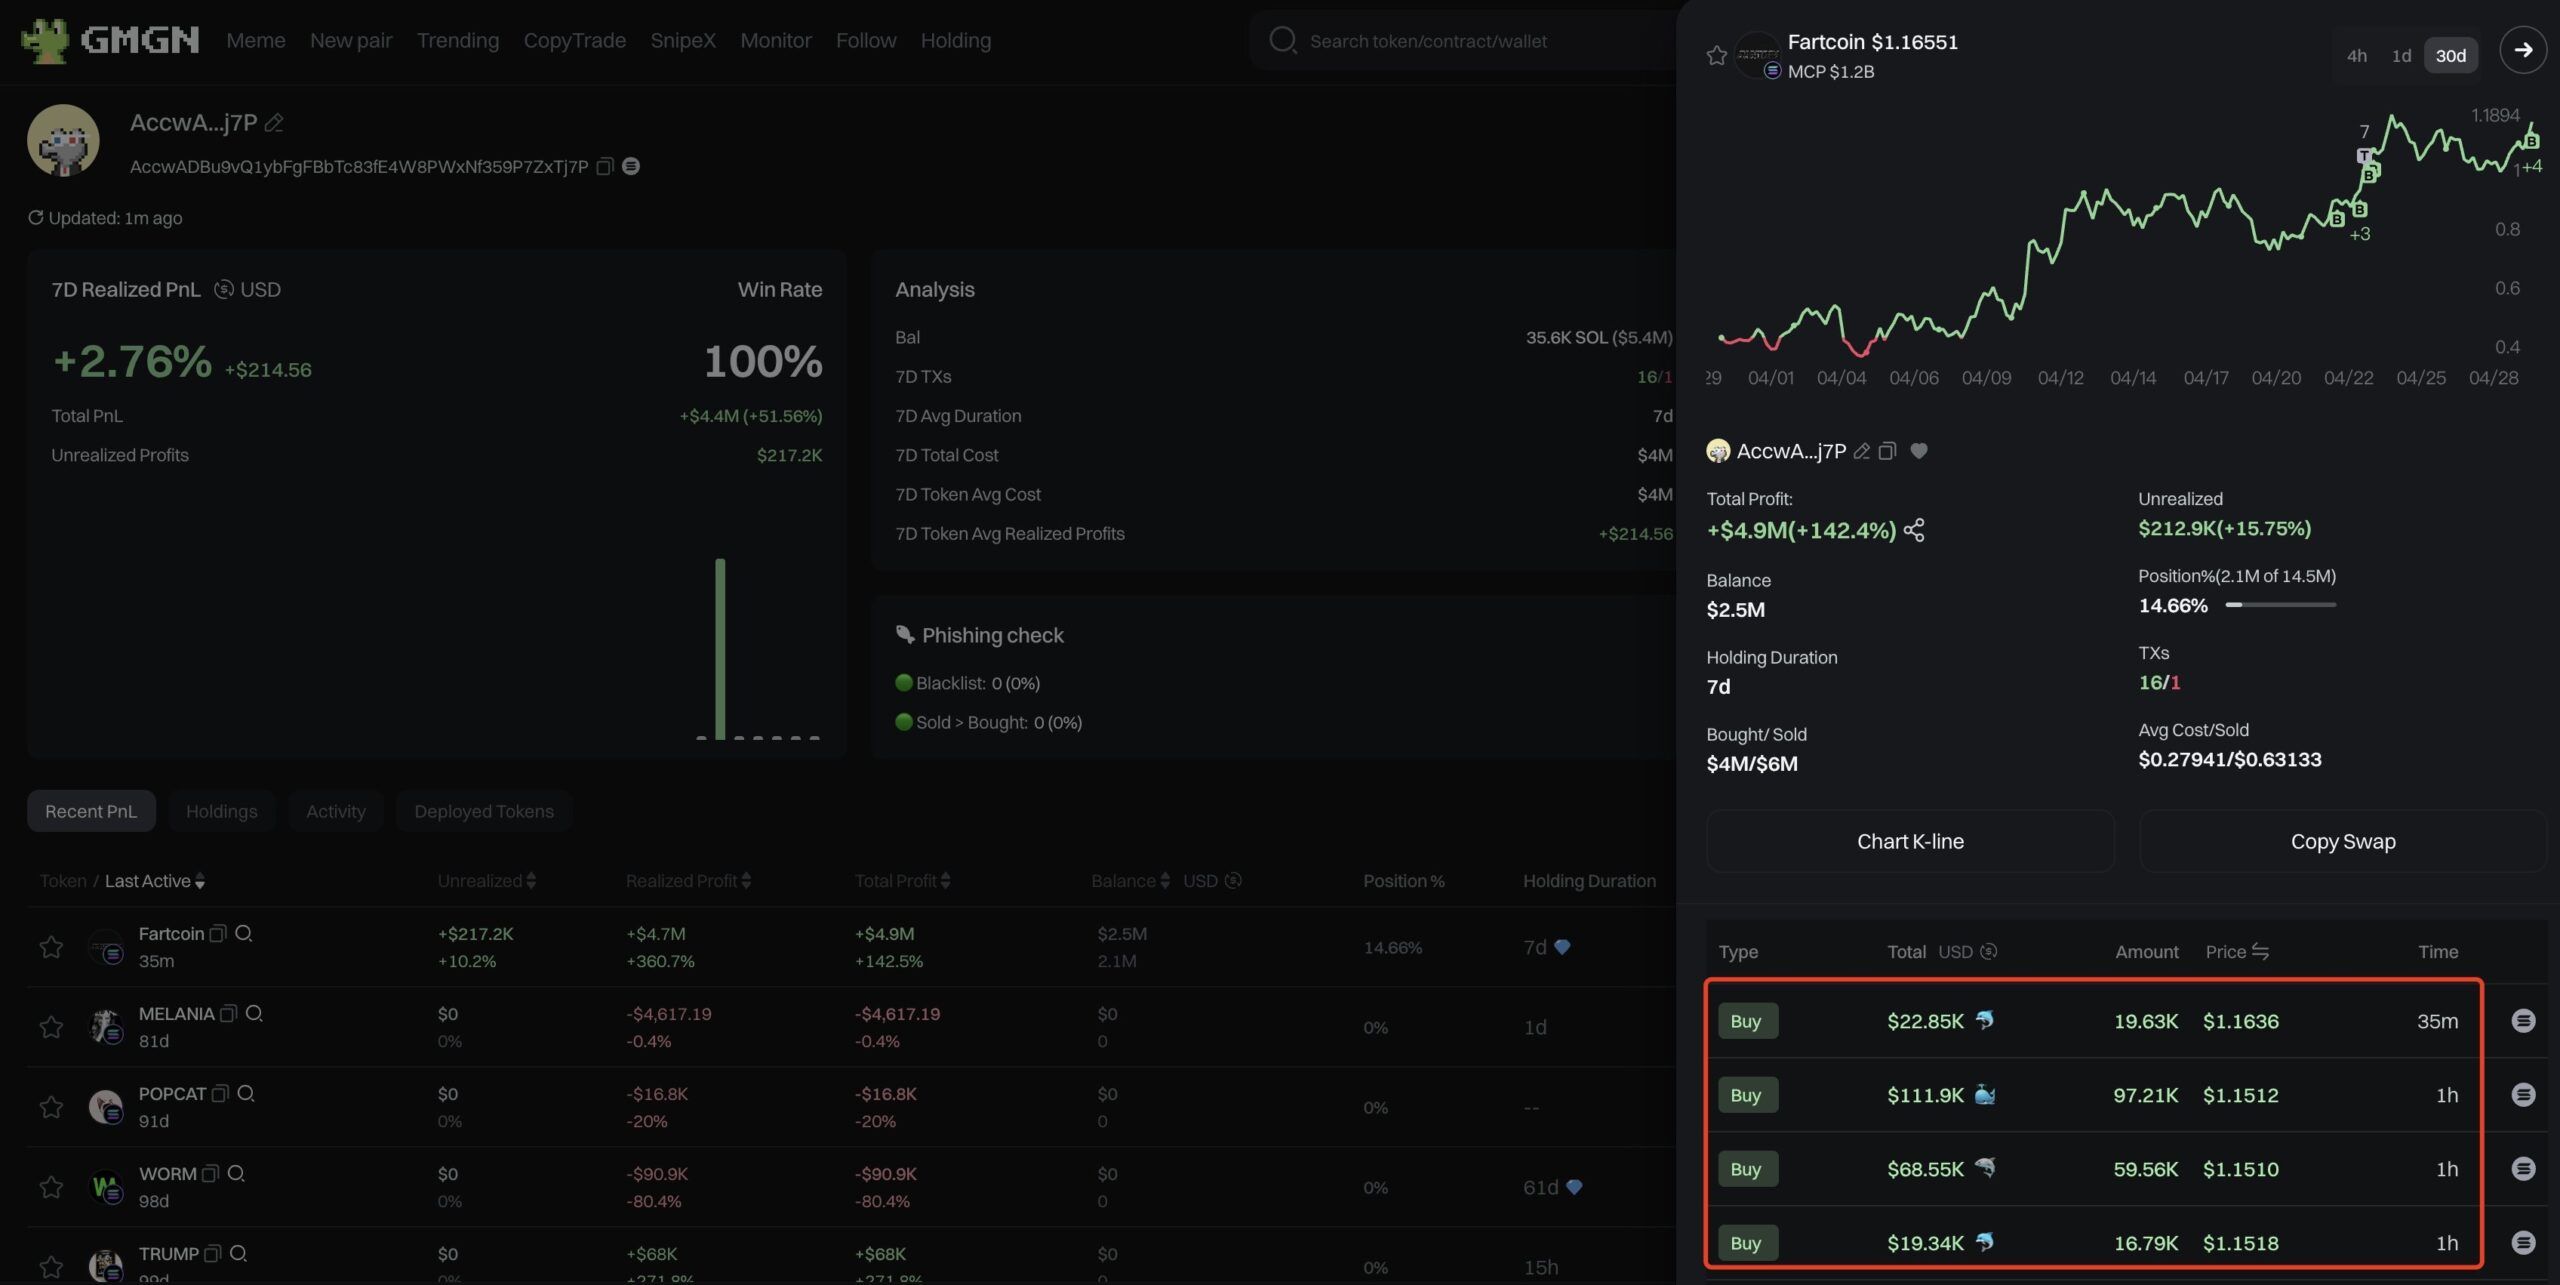
Task: Open explorer link for 35m buy transaction
Action: pyautogui.click(x=2522, y=1021)
